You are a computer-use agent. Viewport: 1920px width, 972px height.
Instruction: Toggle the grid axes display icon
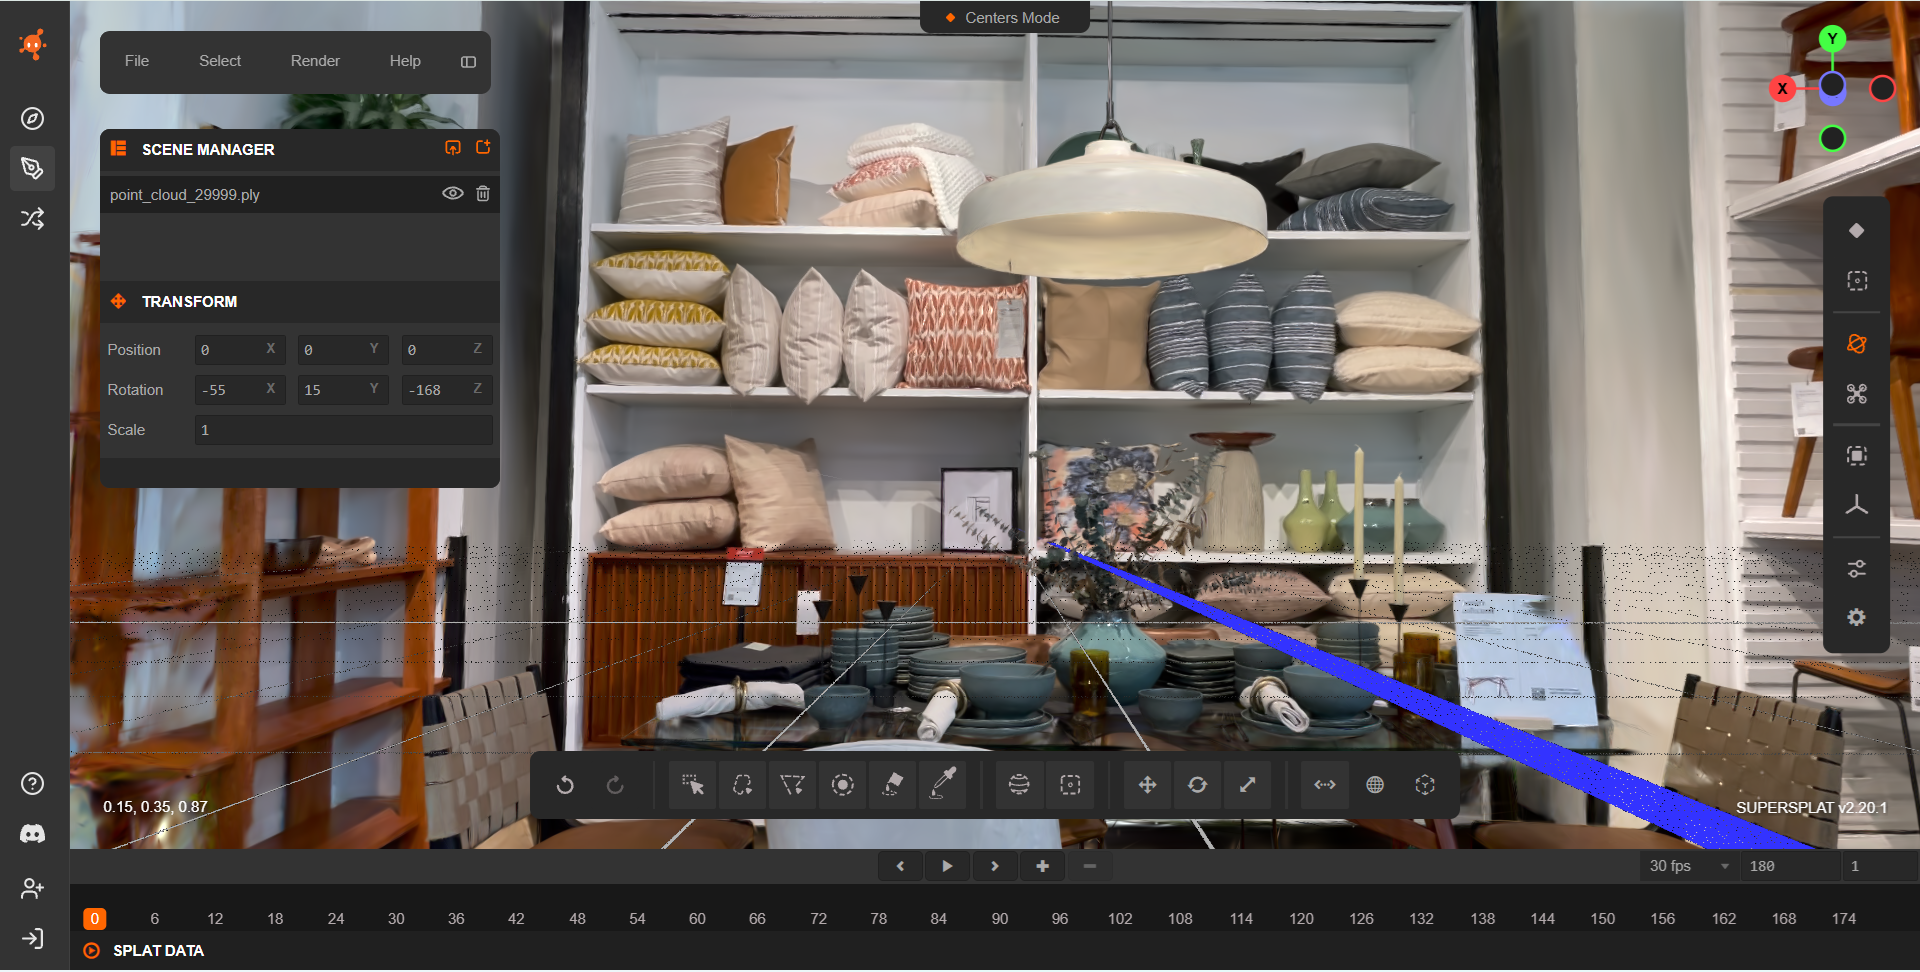tap(1856, 506)
